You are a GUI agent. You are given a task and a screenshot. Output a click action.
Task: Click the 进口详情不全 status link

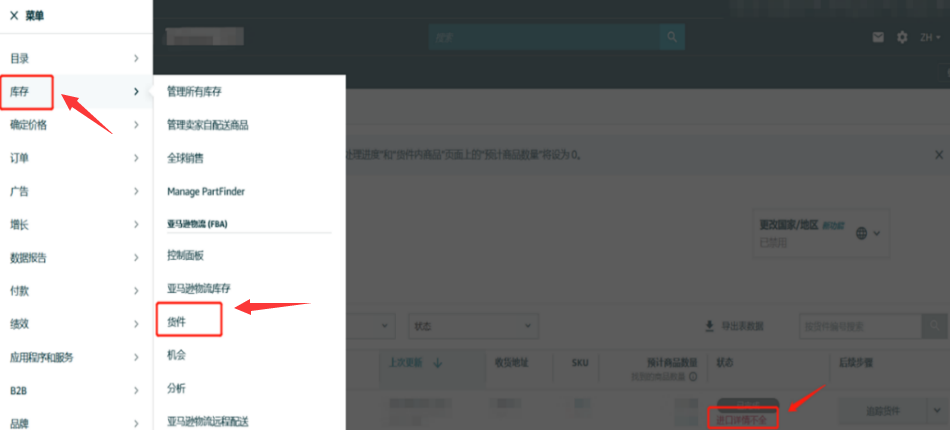pos(742,419)
